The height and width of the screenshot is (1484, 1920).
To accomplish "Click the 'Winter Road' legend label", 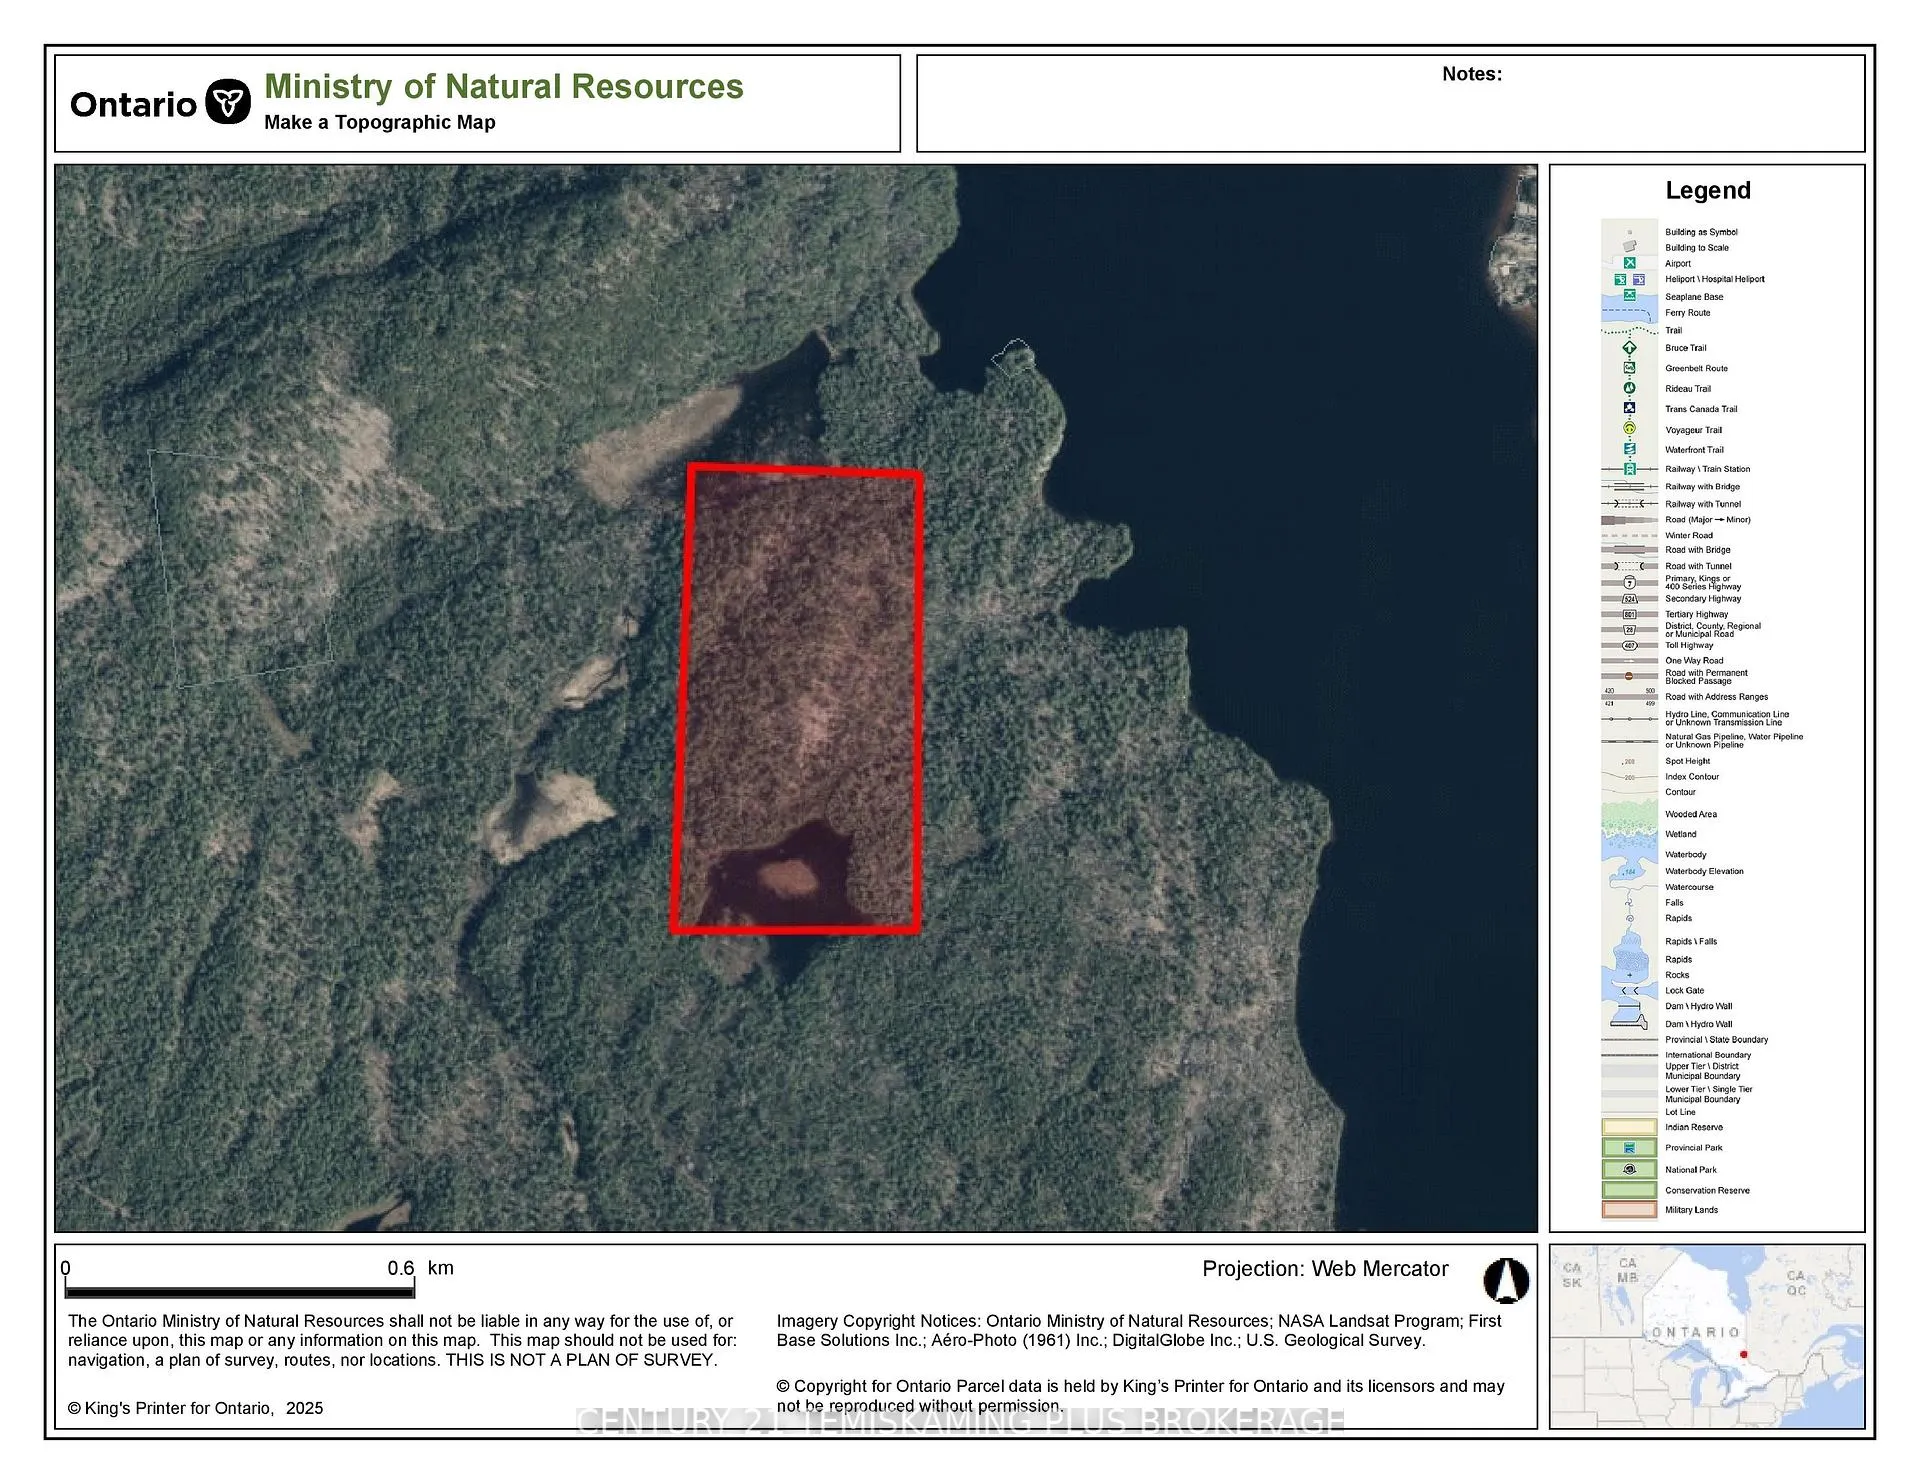I will click(1689, 535).
